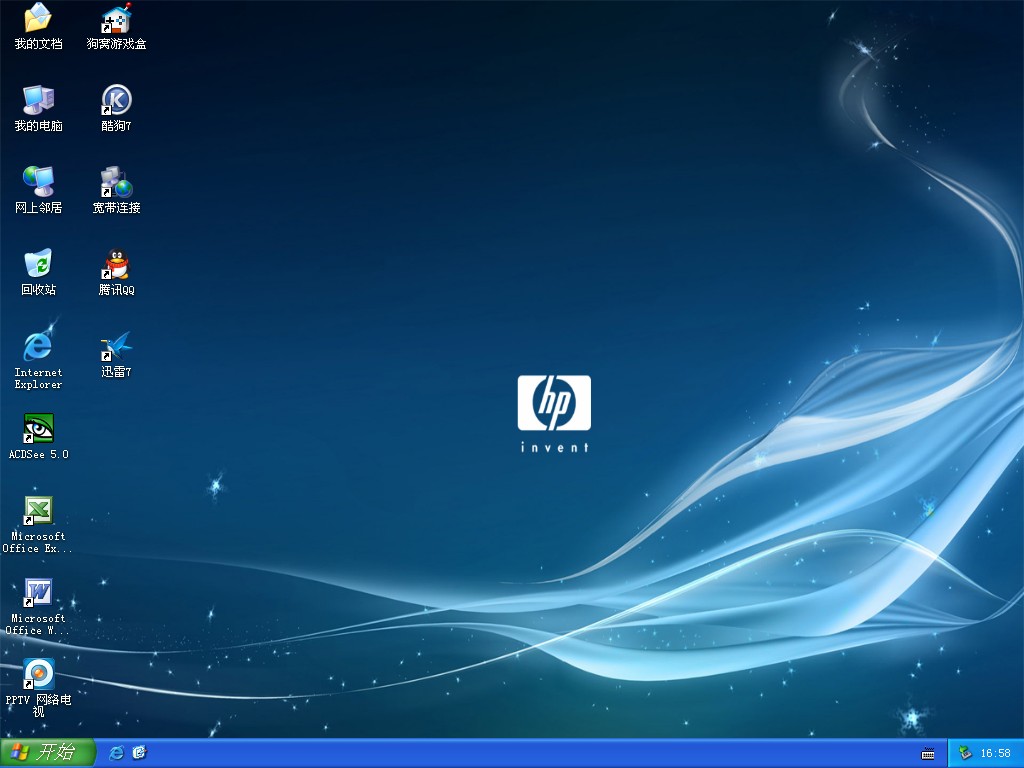Select the 回收站 recycle bin
The height and width of the screenshot is (768, 1024).
pyautogui.click(x=38, y=264)
